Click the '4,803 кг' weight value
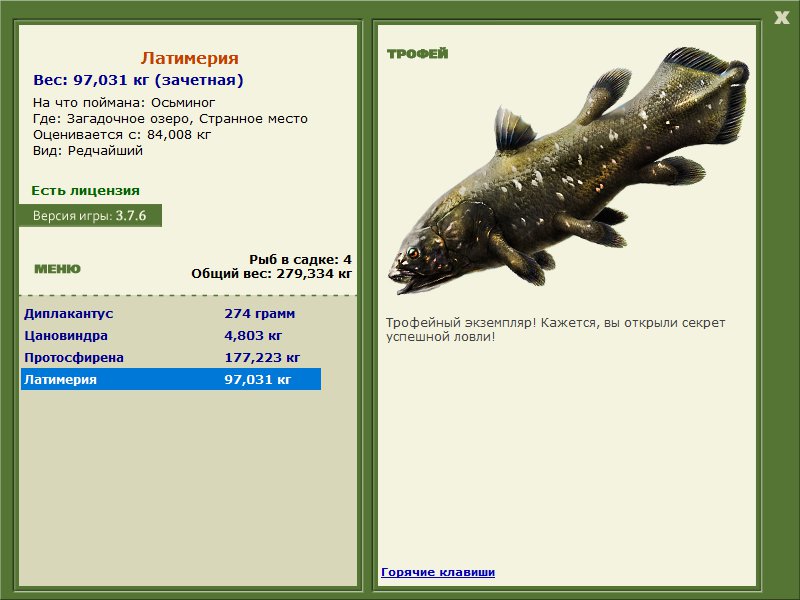Image resolution: width=800 pixels, height=600 pixels. tap(253, 336)
